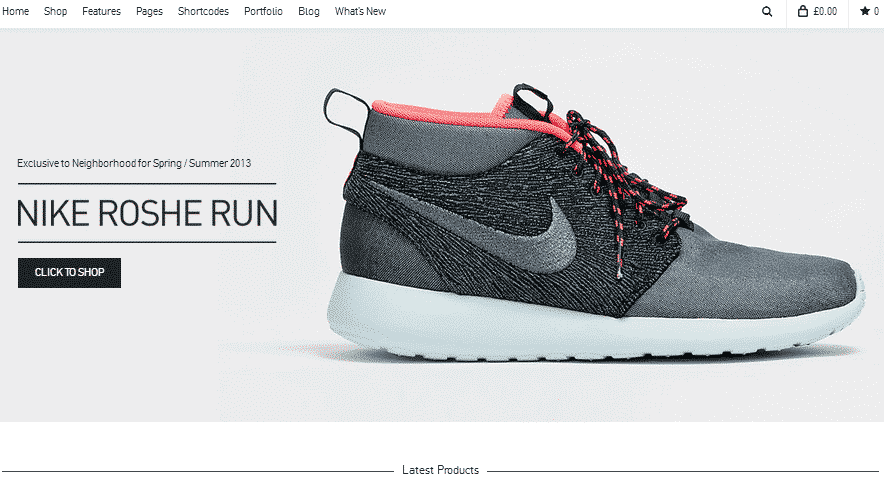
Task: Click the £0.00 cart total
Action: (x=825, y=11)
